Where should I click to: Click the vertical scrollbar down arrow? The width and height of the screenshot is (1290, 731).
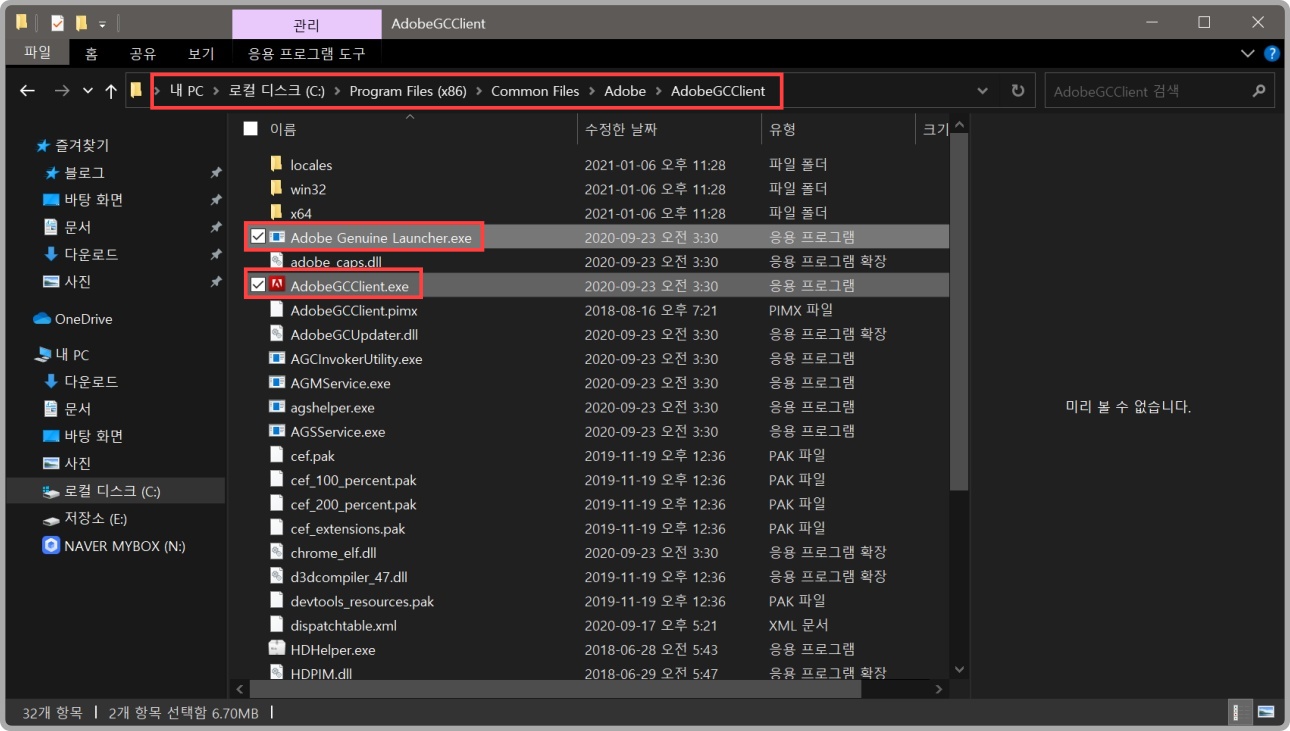[x=959, y=670]
